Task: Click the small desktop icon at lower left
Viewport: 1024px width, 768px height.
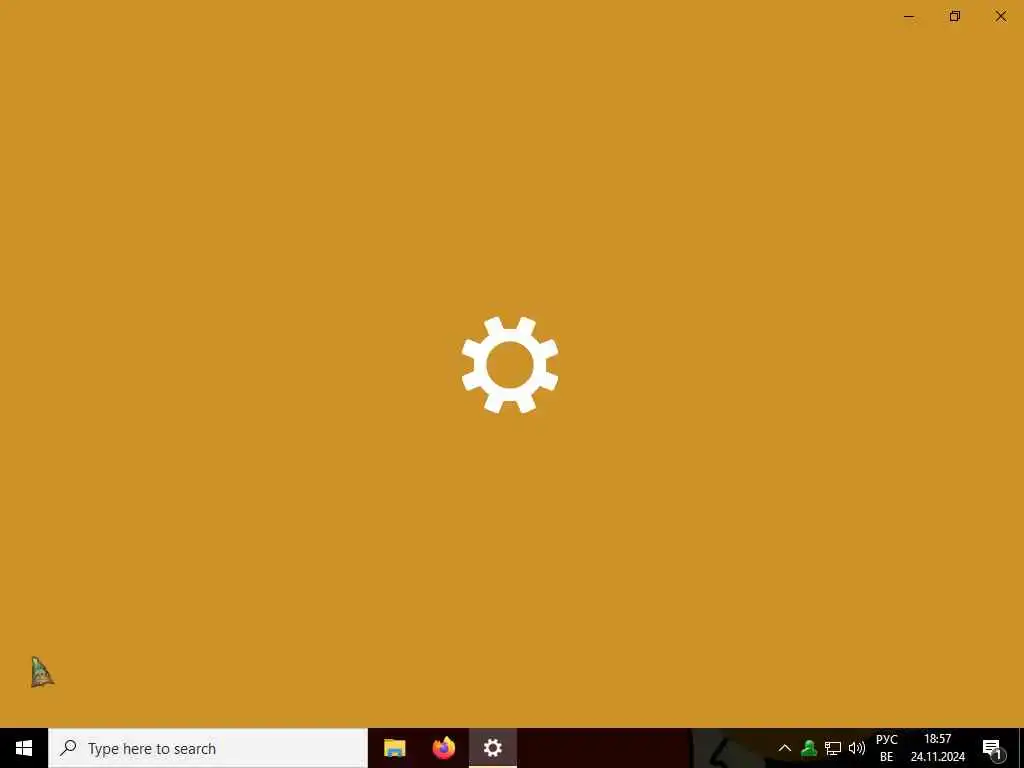Action: [42, 672]
